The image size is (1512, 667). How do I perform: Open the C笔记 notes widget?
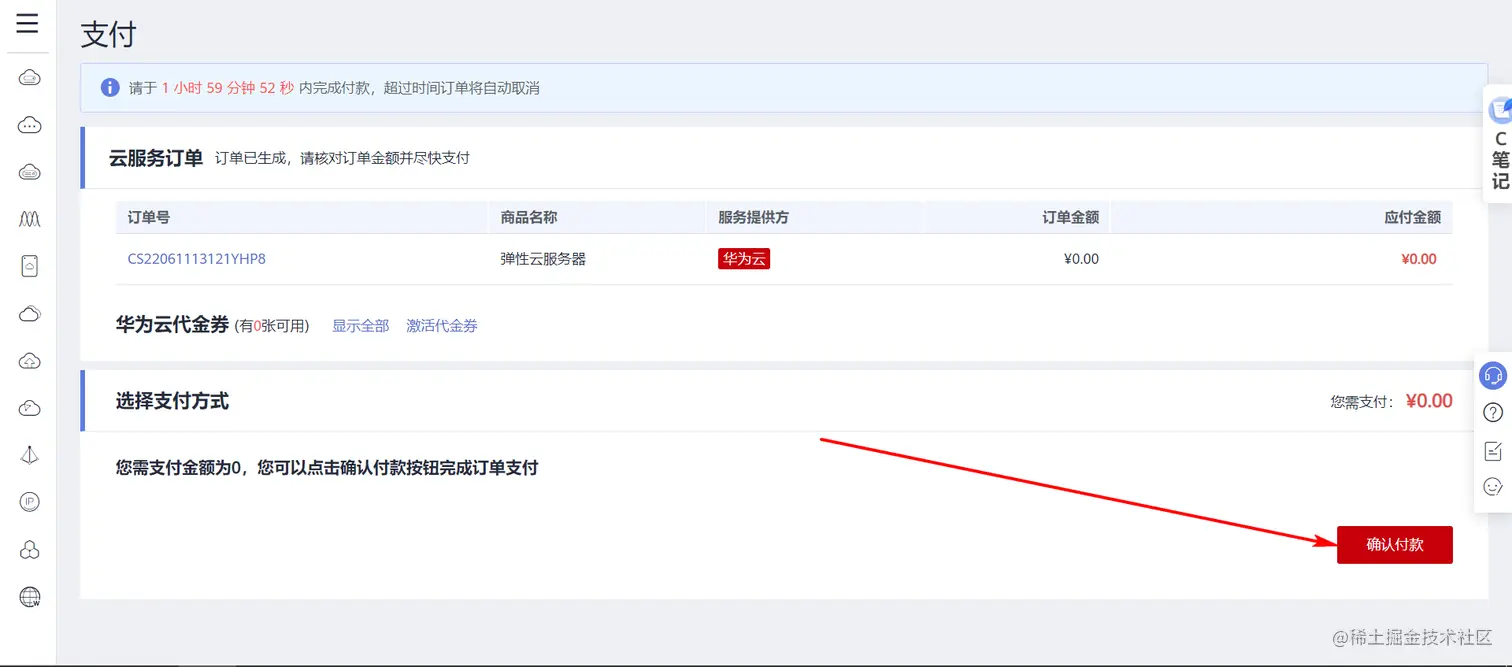point(1499,145)
